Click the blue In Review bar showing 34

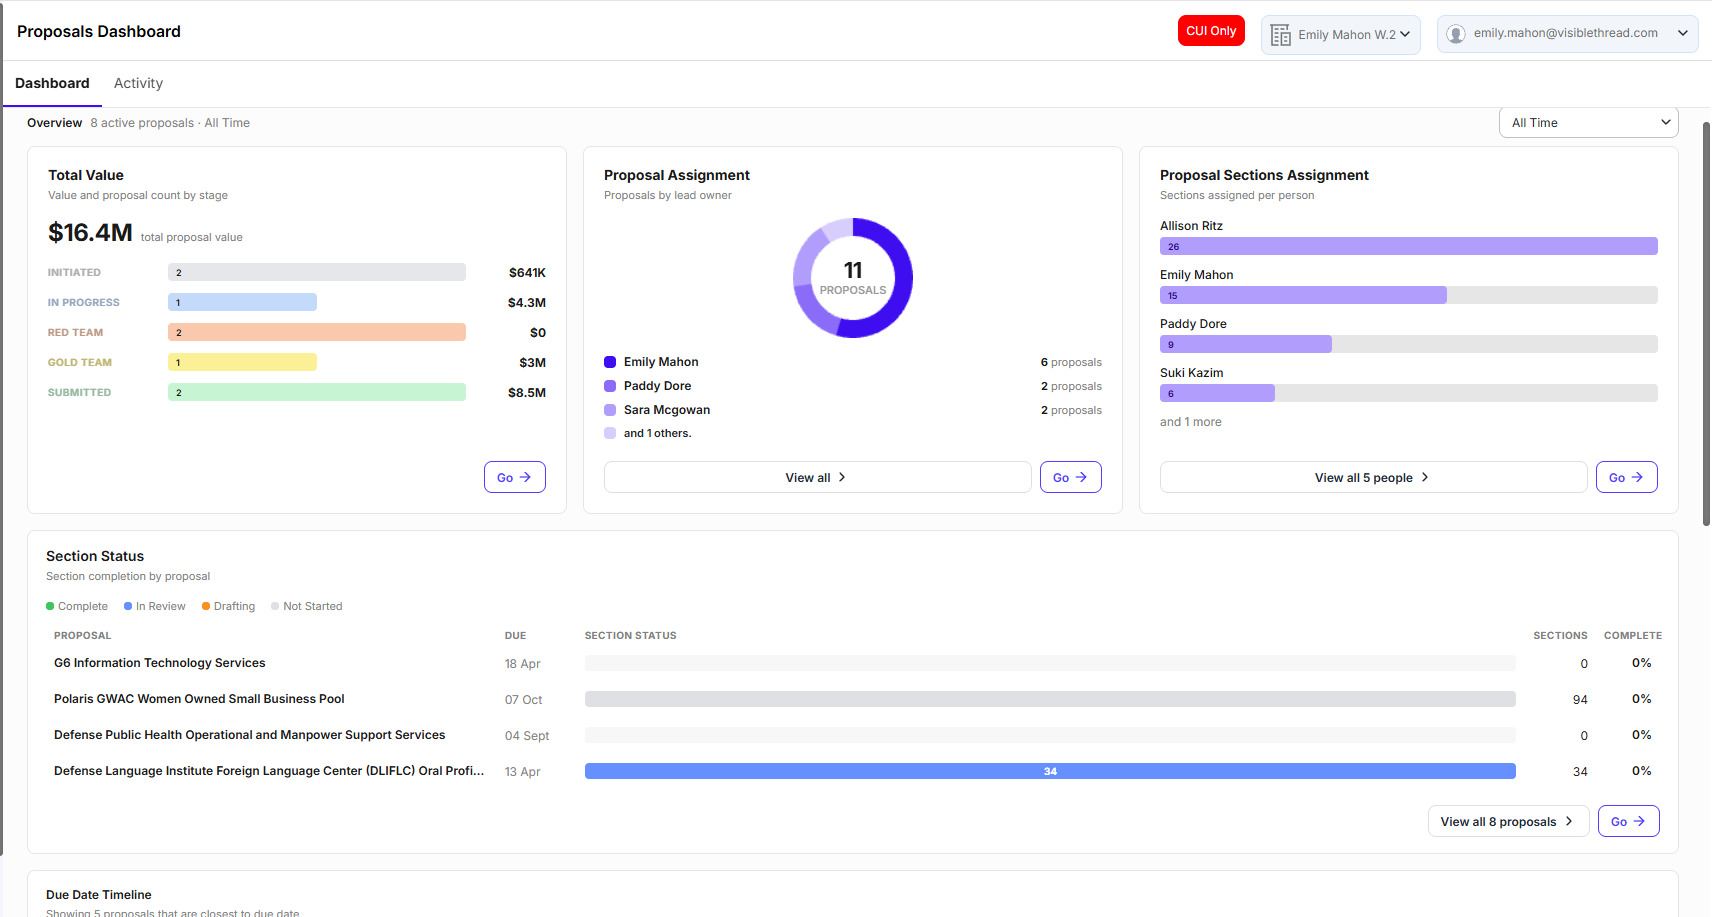(1050, 771)
